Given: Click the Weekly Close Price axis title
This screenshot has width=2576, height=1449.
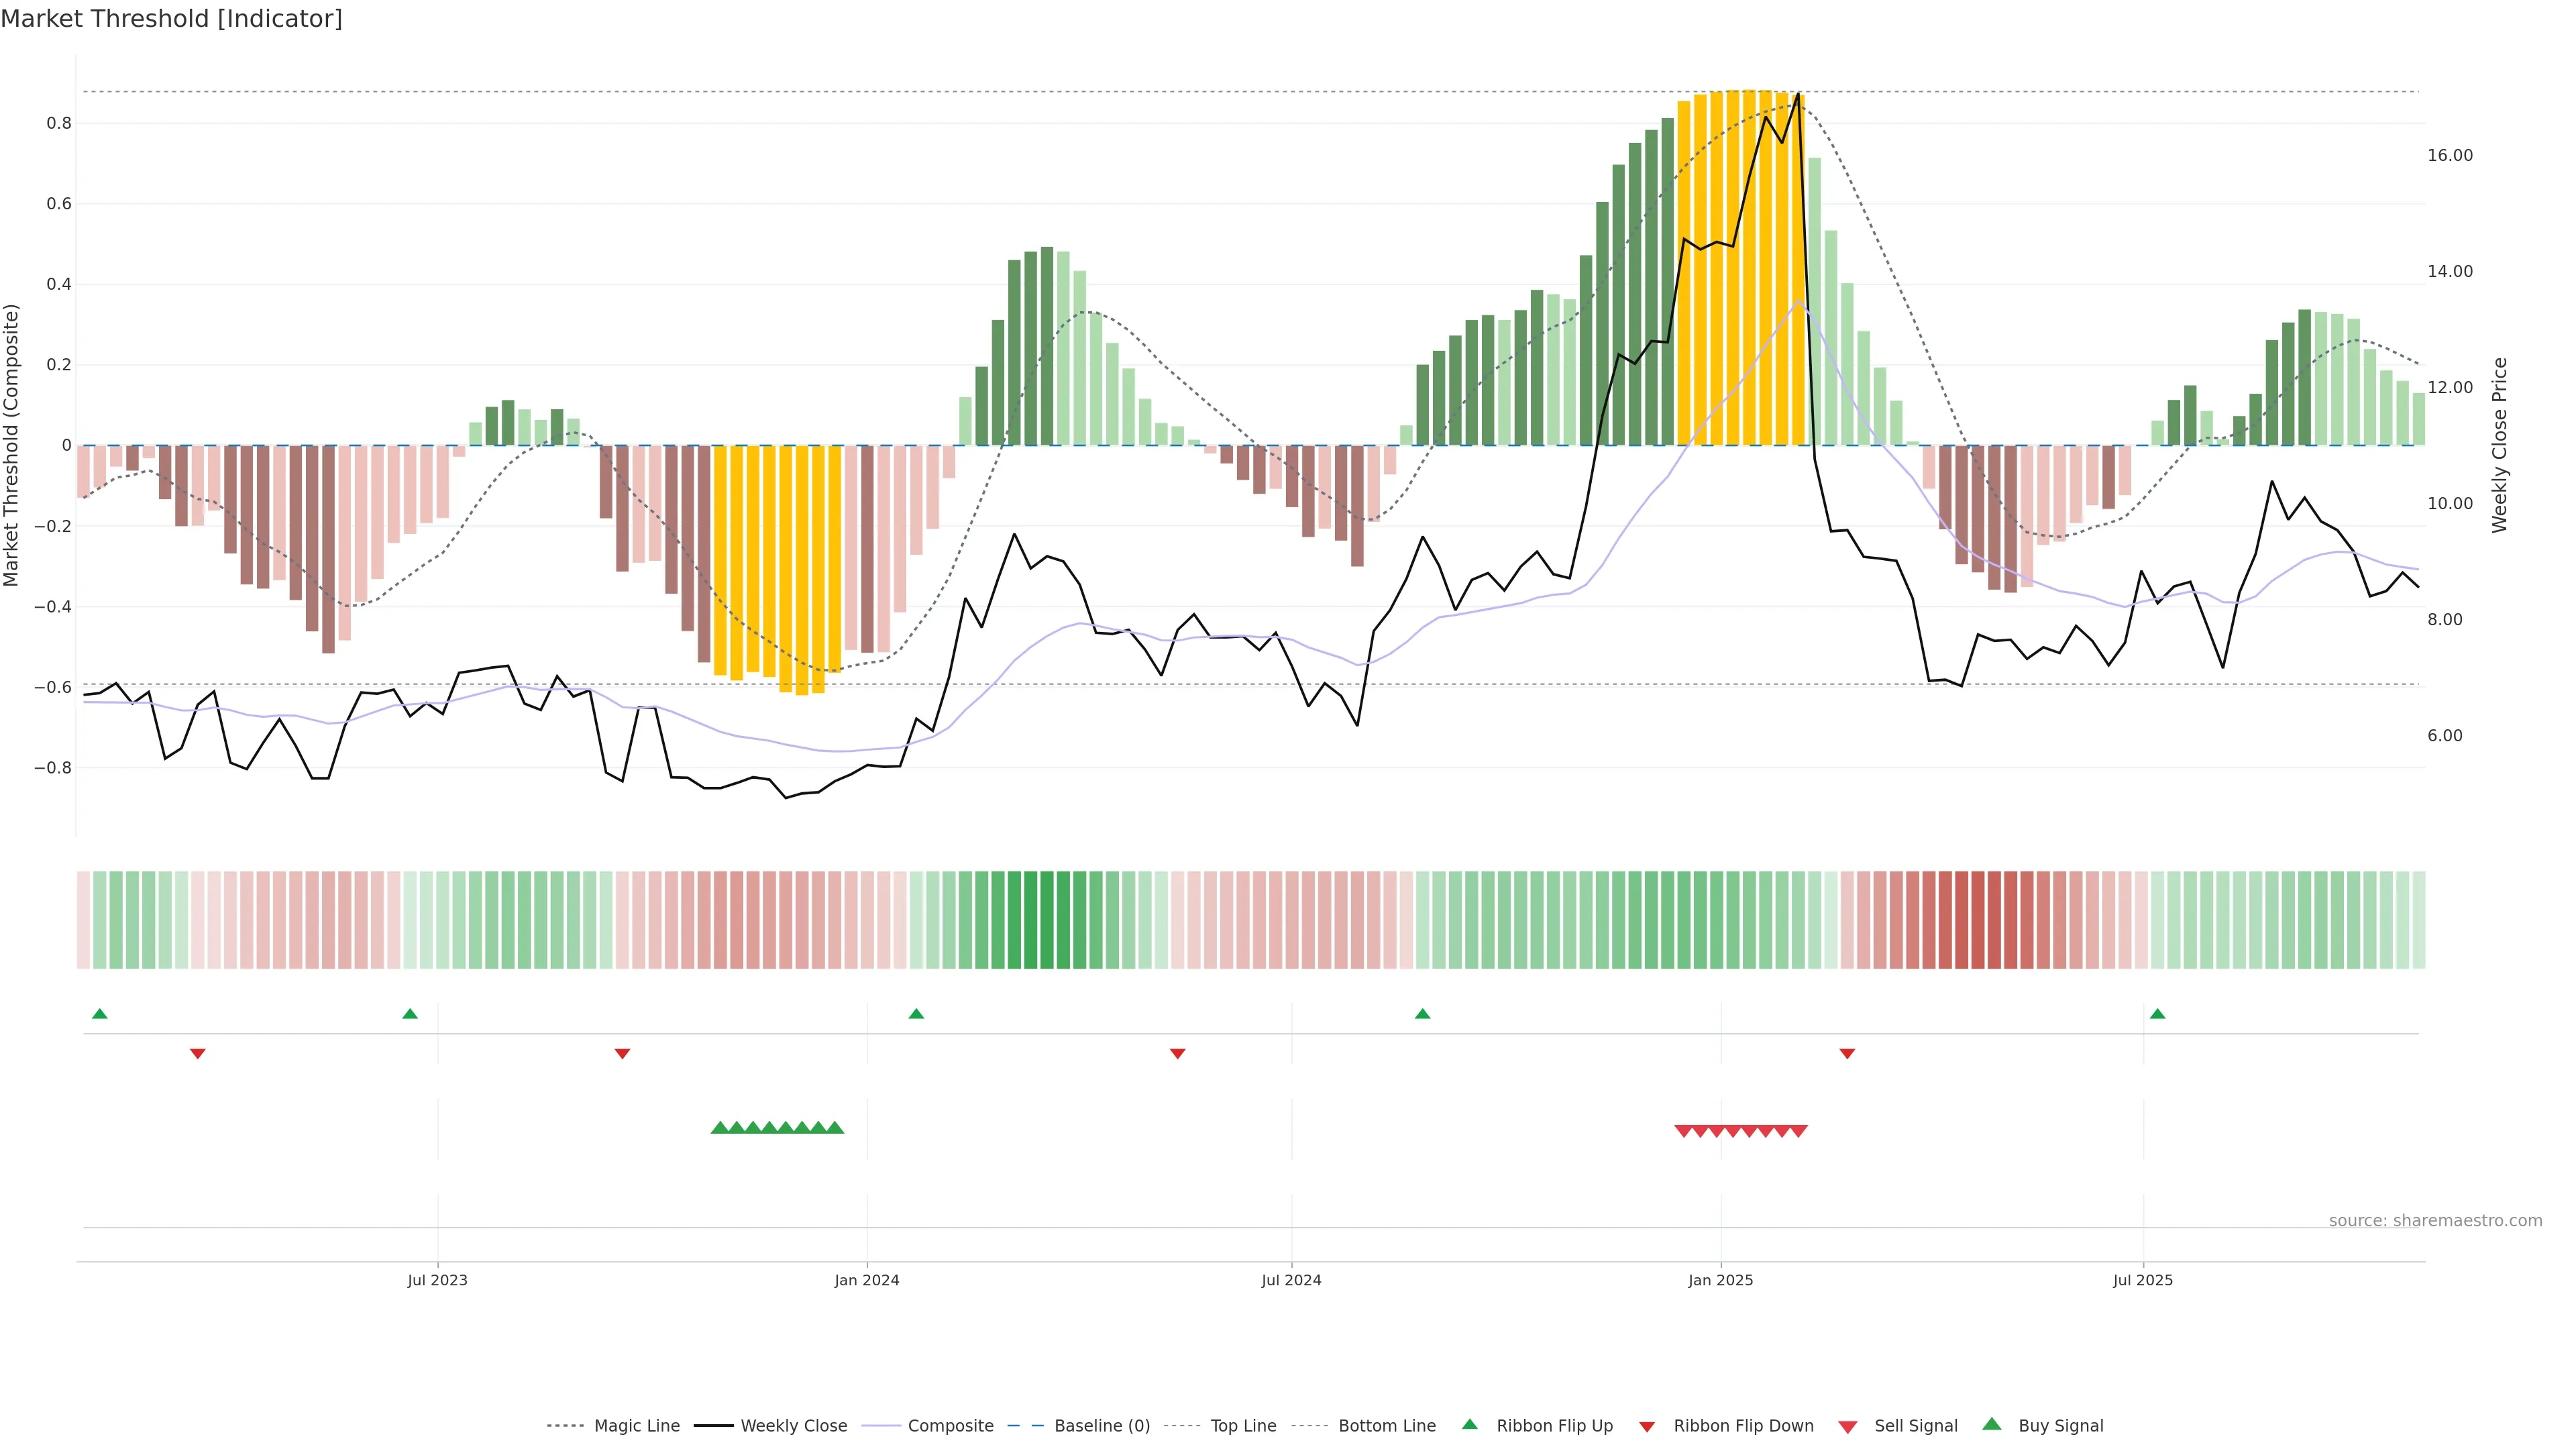Looking at the screenshot, I should click(2500, 445).
